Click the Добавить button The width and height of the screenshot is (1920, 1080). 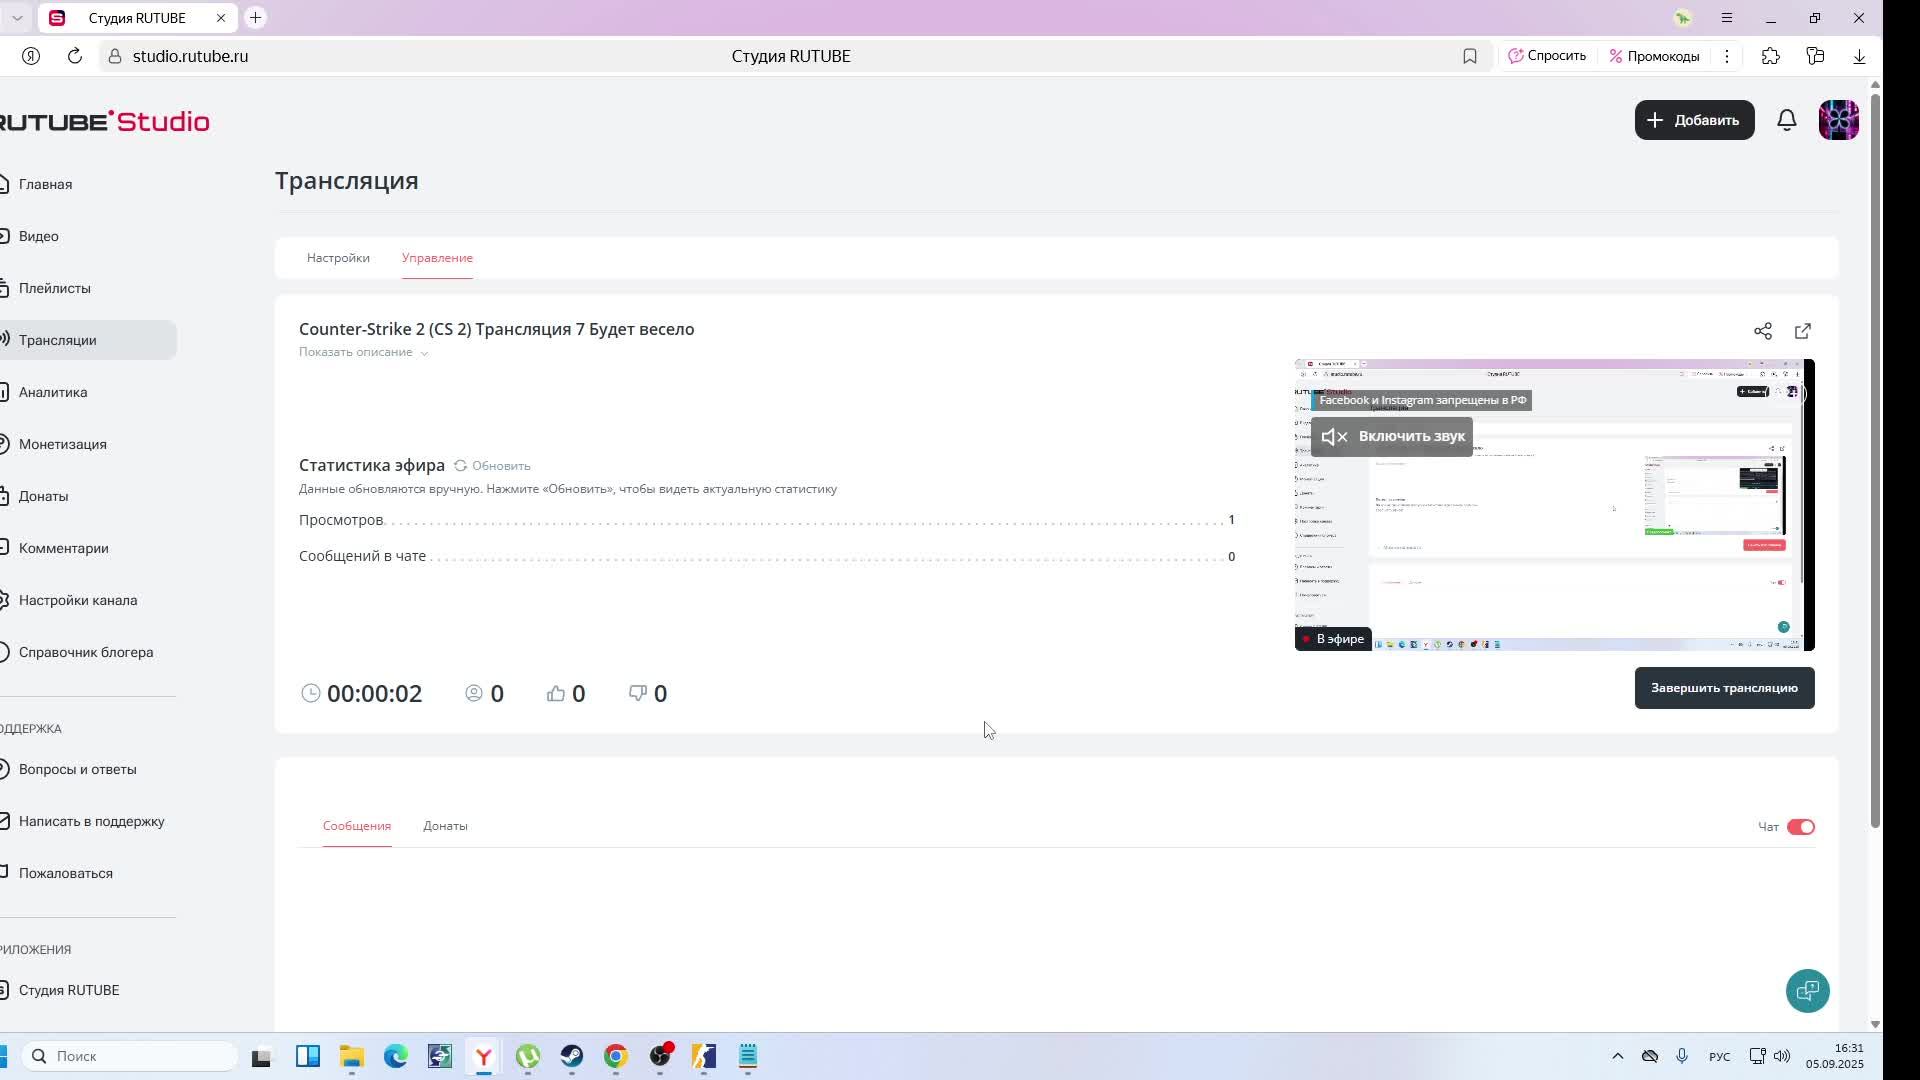click(1693, 120)
